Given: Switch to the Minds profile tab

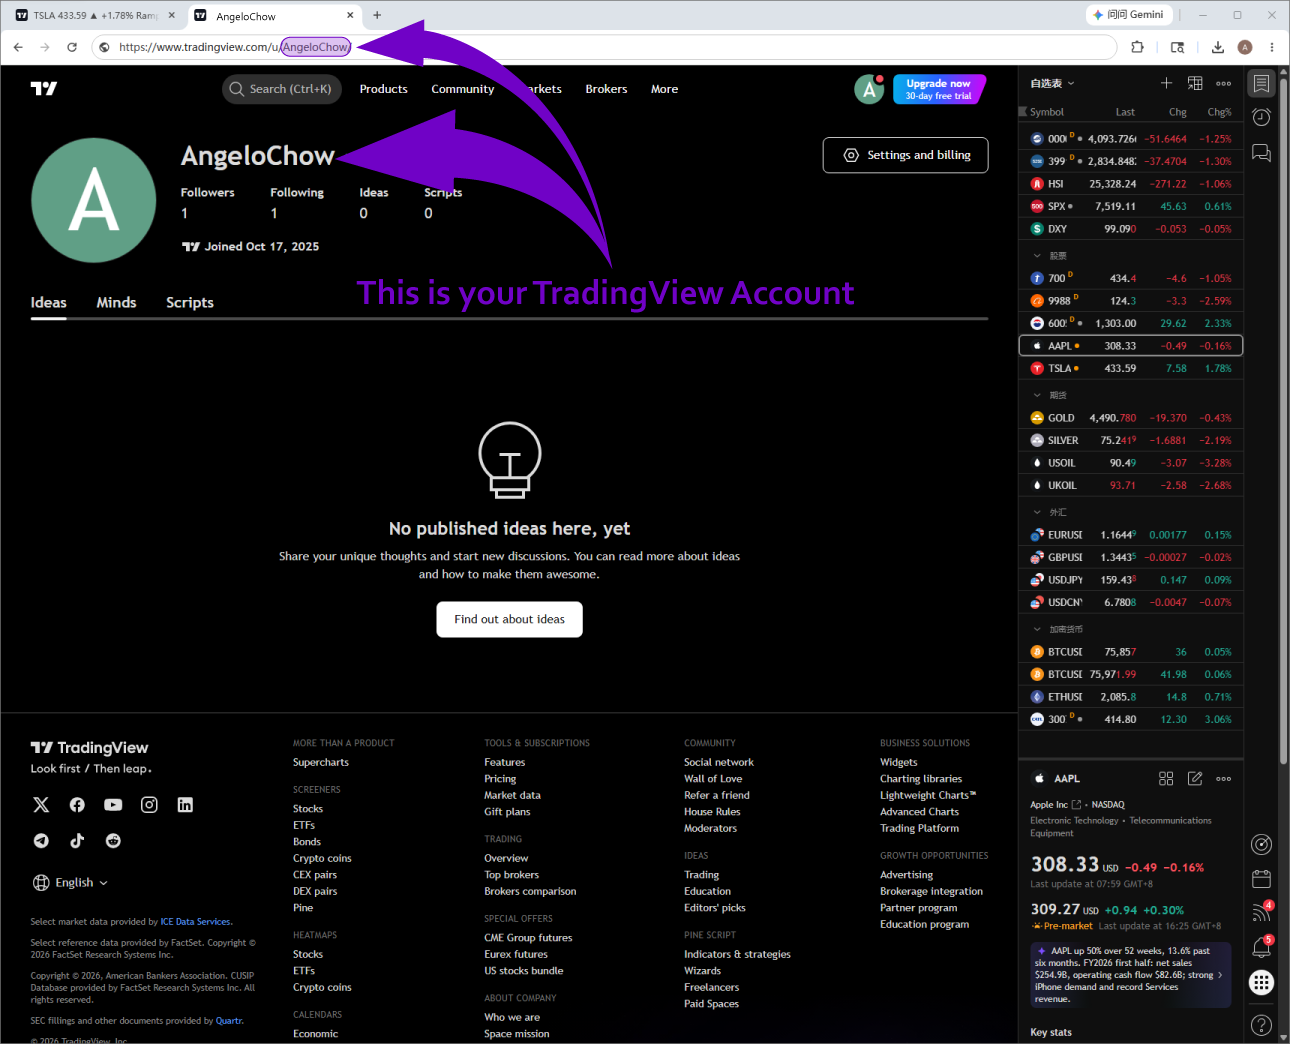Looking at the screenshot, I should pos(116,303).
